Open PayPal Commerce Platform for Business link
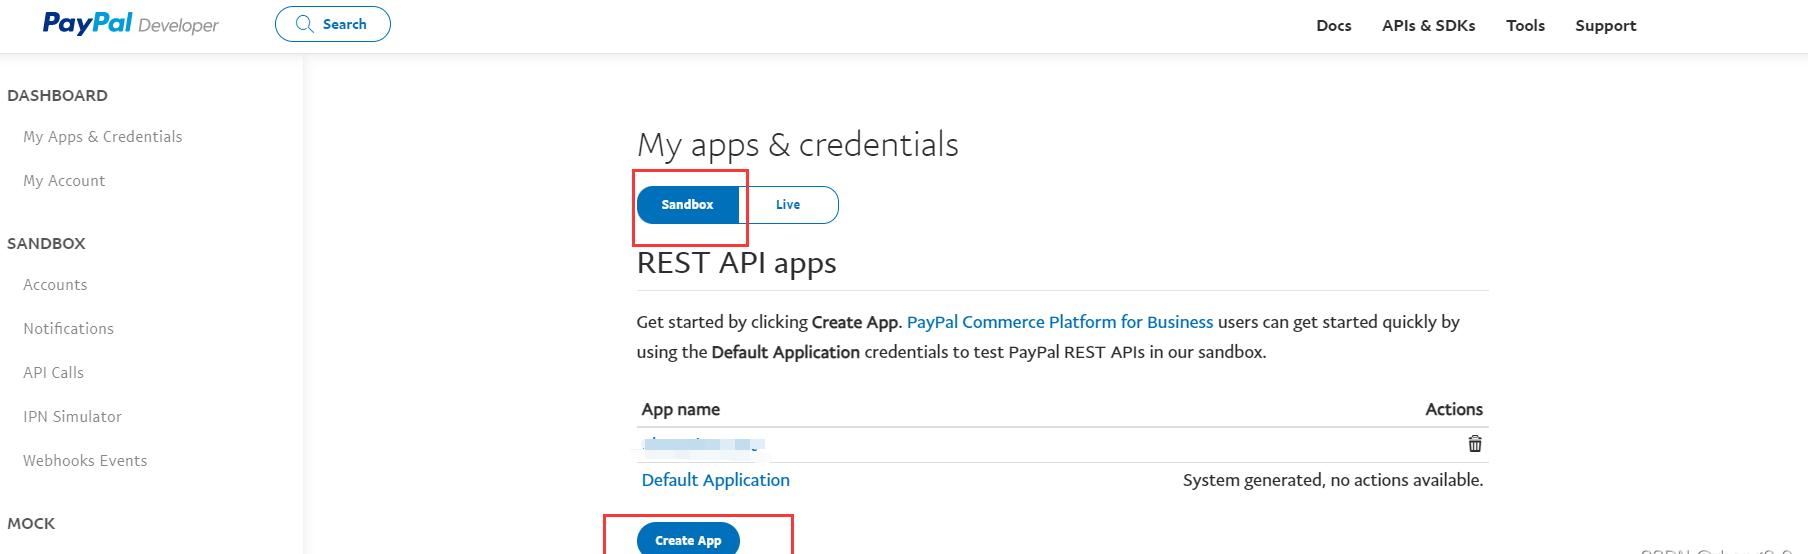 tap(1060, 322)
